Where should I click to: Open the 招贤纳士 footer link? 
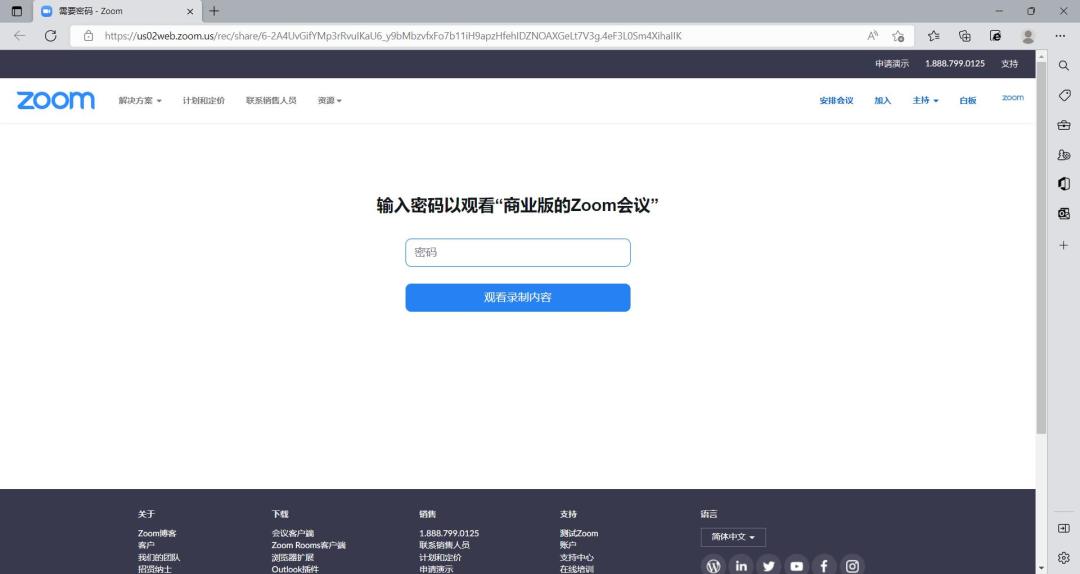pos(154,569)
